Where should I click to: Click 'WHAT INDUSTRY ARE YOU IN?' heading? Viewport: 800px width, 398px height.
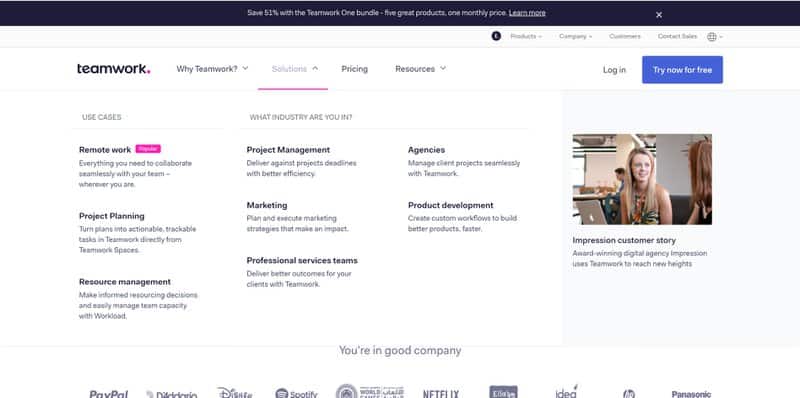(301, 117)
